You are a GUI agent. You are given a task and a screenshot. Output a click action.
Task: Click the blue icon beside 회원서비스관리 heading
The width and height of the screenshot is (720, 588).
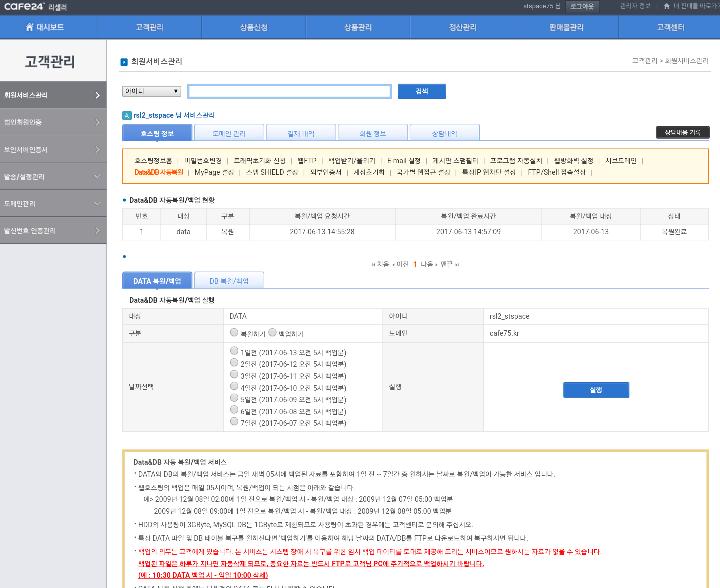coord(124,62)
